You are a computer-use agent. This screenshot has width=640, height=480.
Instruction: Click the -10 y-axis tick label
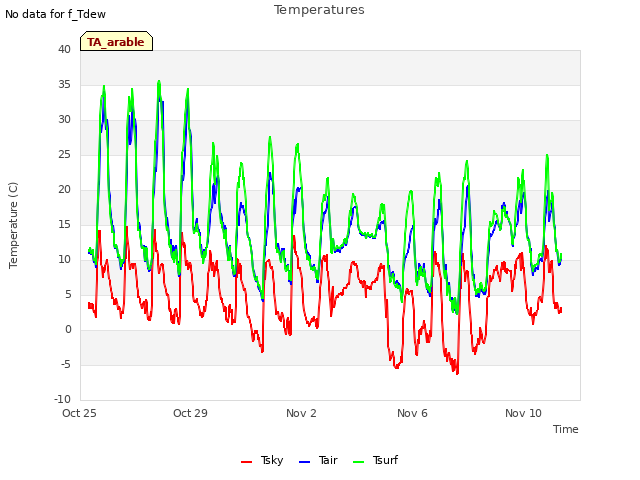point(62,400)
